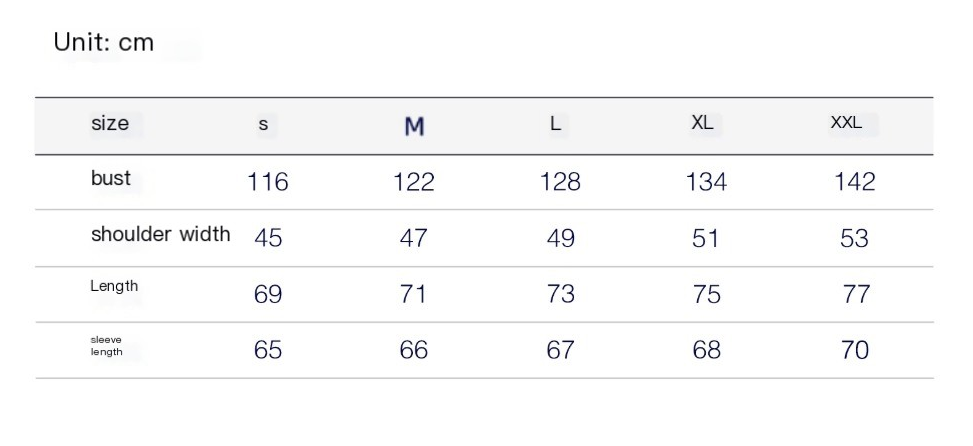The width and height of the screenshot is (973, 446).
Task: Select the "bust" row label
Action: [111, 180]
